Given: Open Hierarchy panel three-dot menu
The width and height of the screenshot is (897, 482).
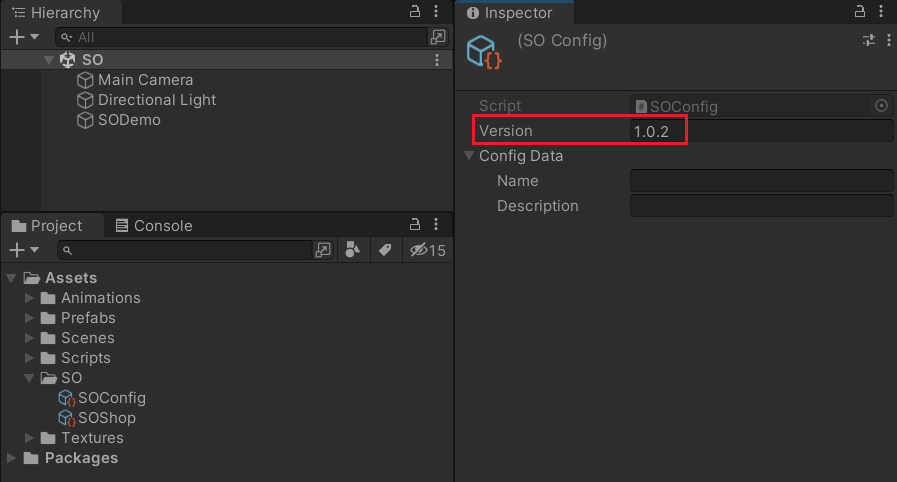Looking at the screenshot, I should pos(436,11).
